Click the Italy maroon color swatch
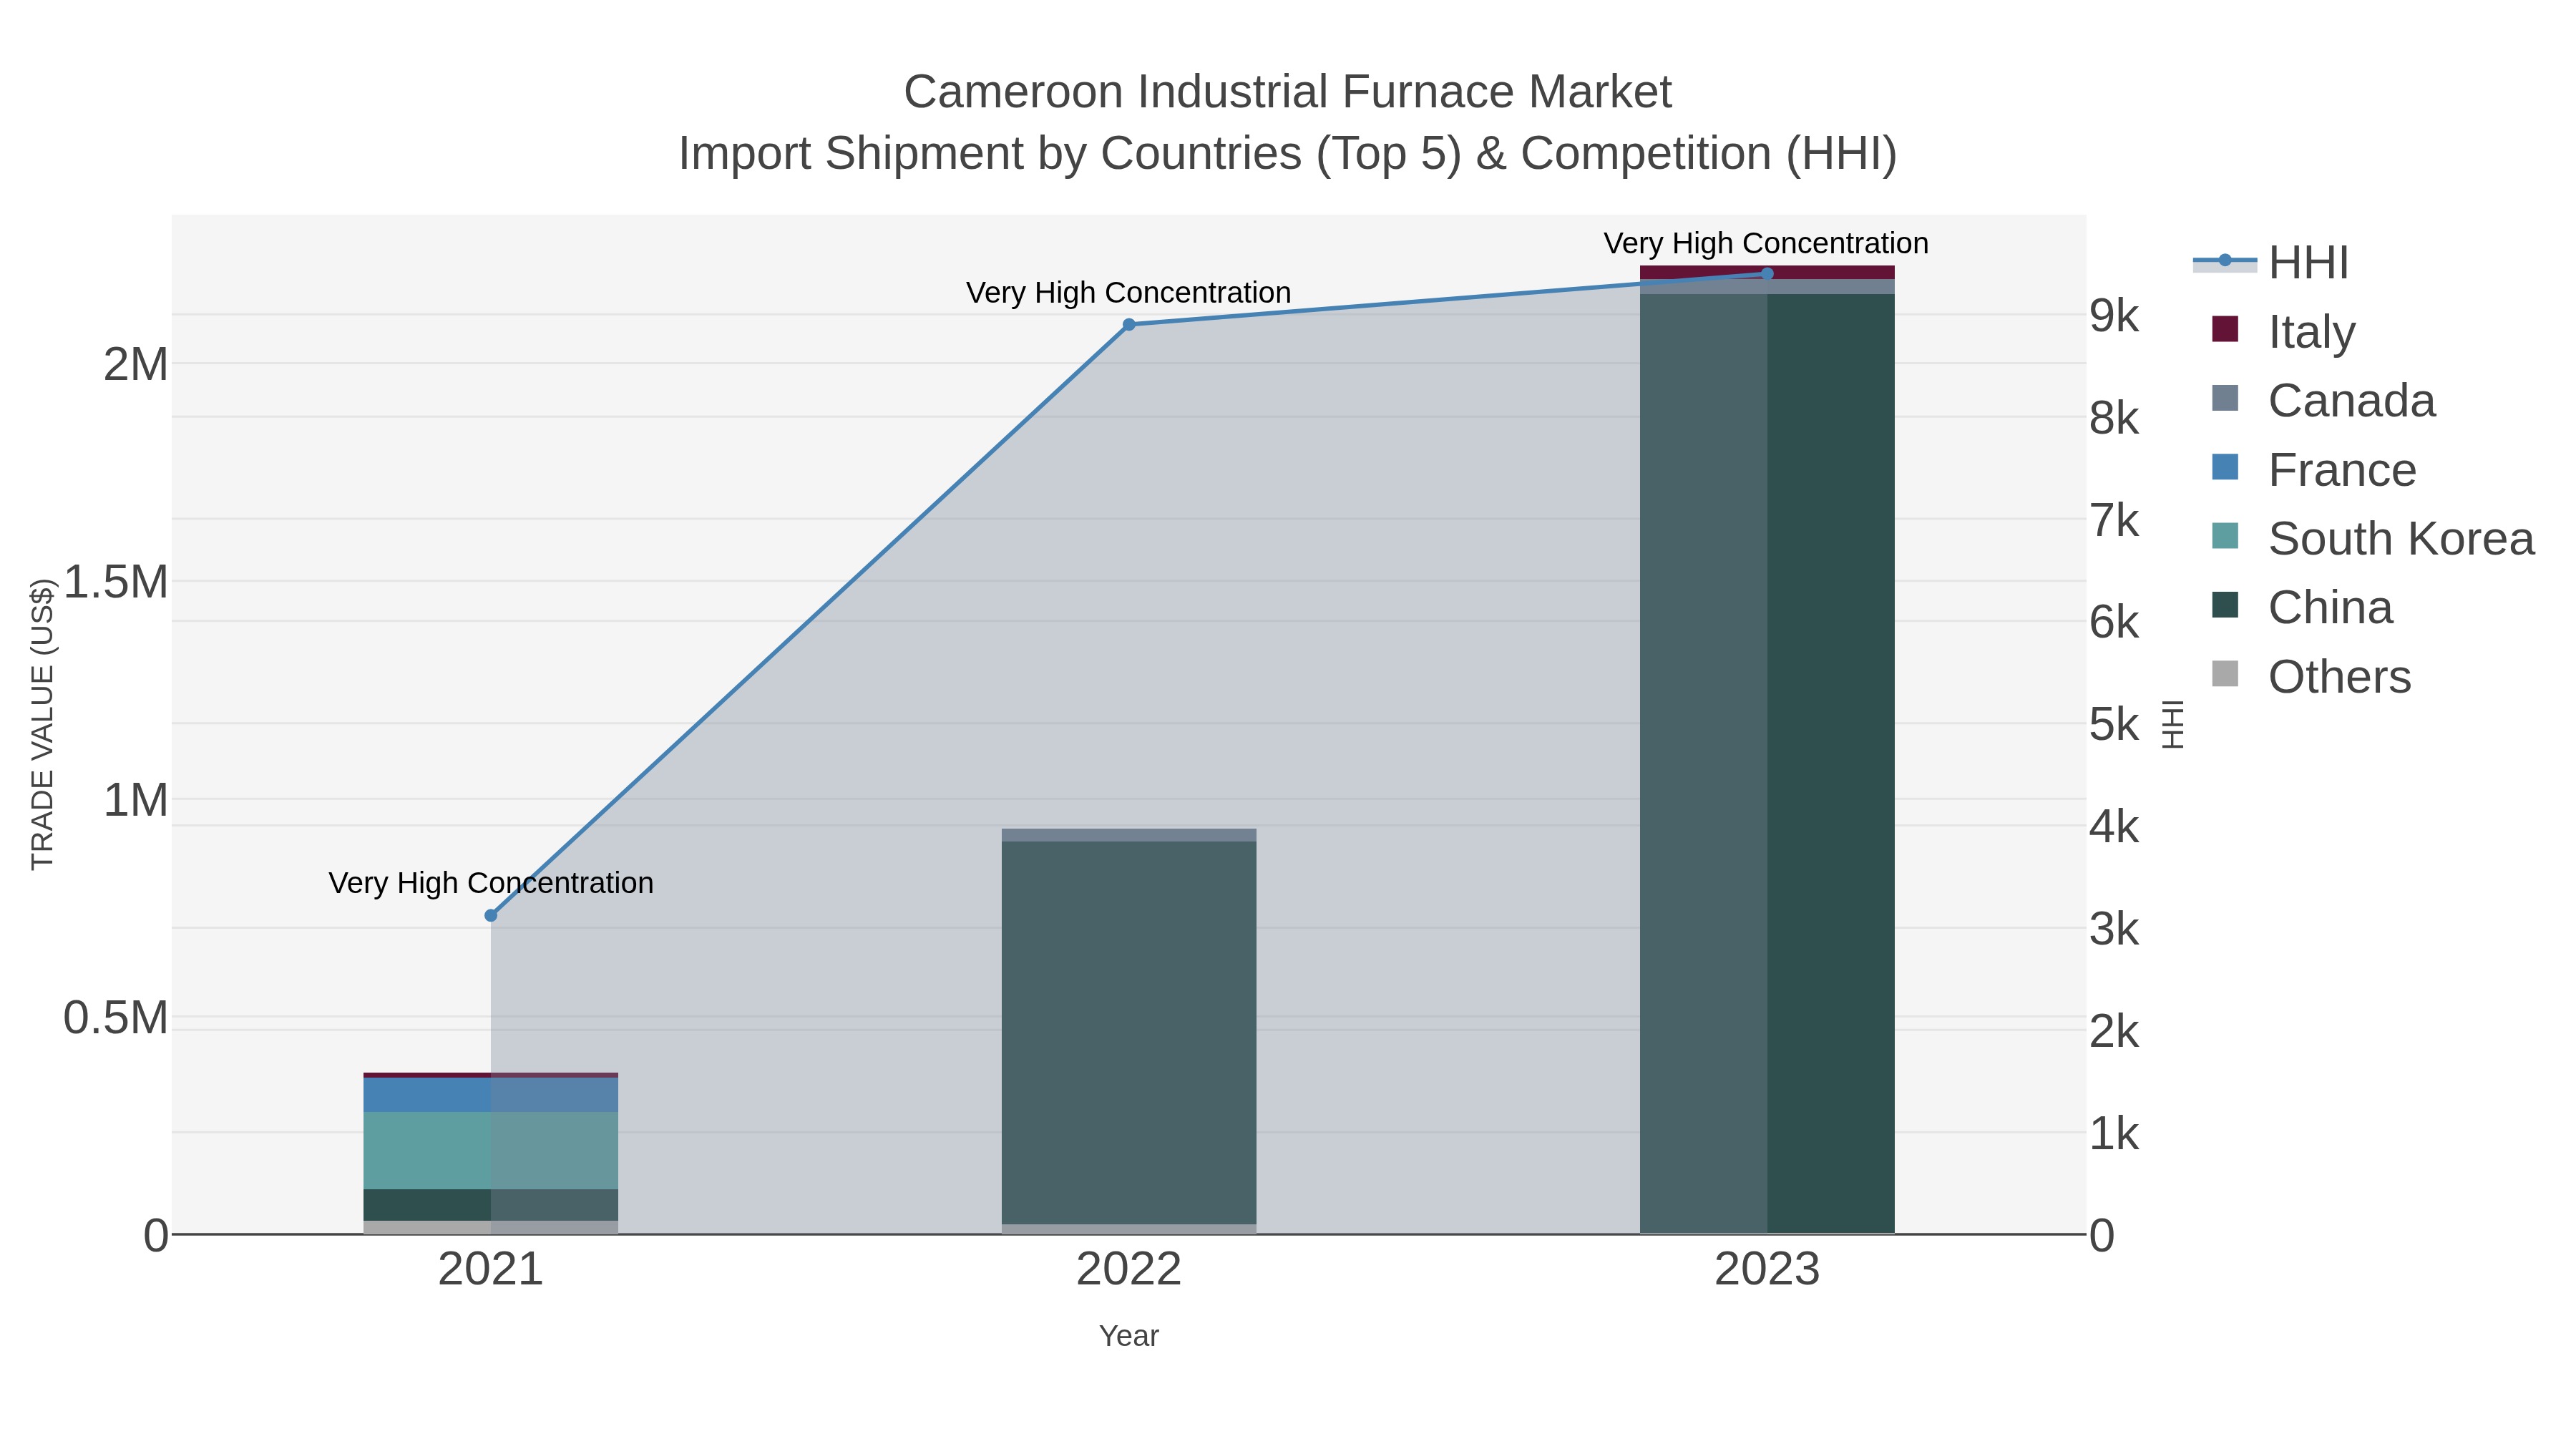 tap(2225, 329)
